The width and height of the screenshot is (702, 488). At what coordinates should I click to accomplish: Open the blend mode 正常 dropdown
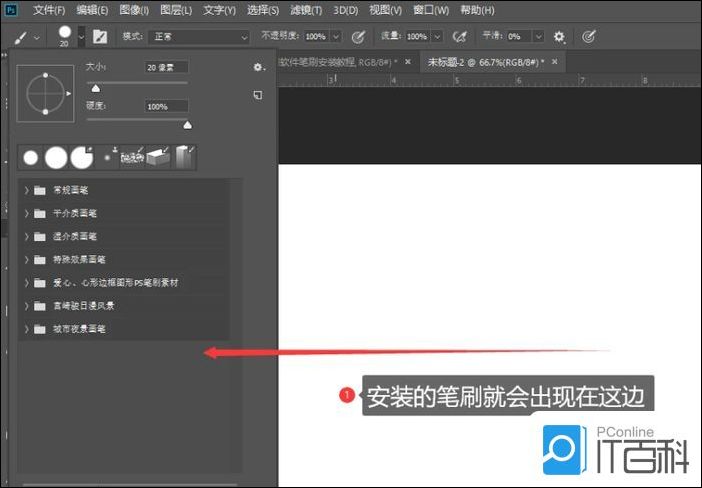[198, 36]
